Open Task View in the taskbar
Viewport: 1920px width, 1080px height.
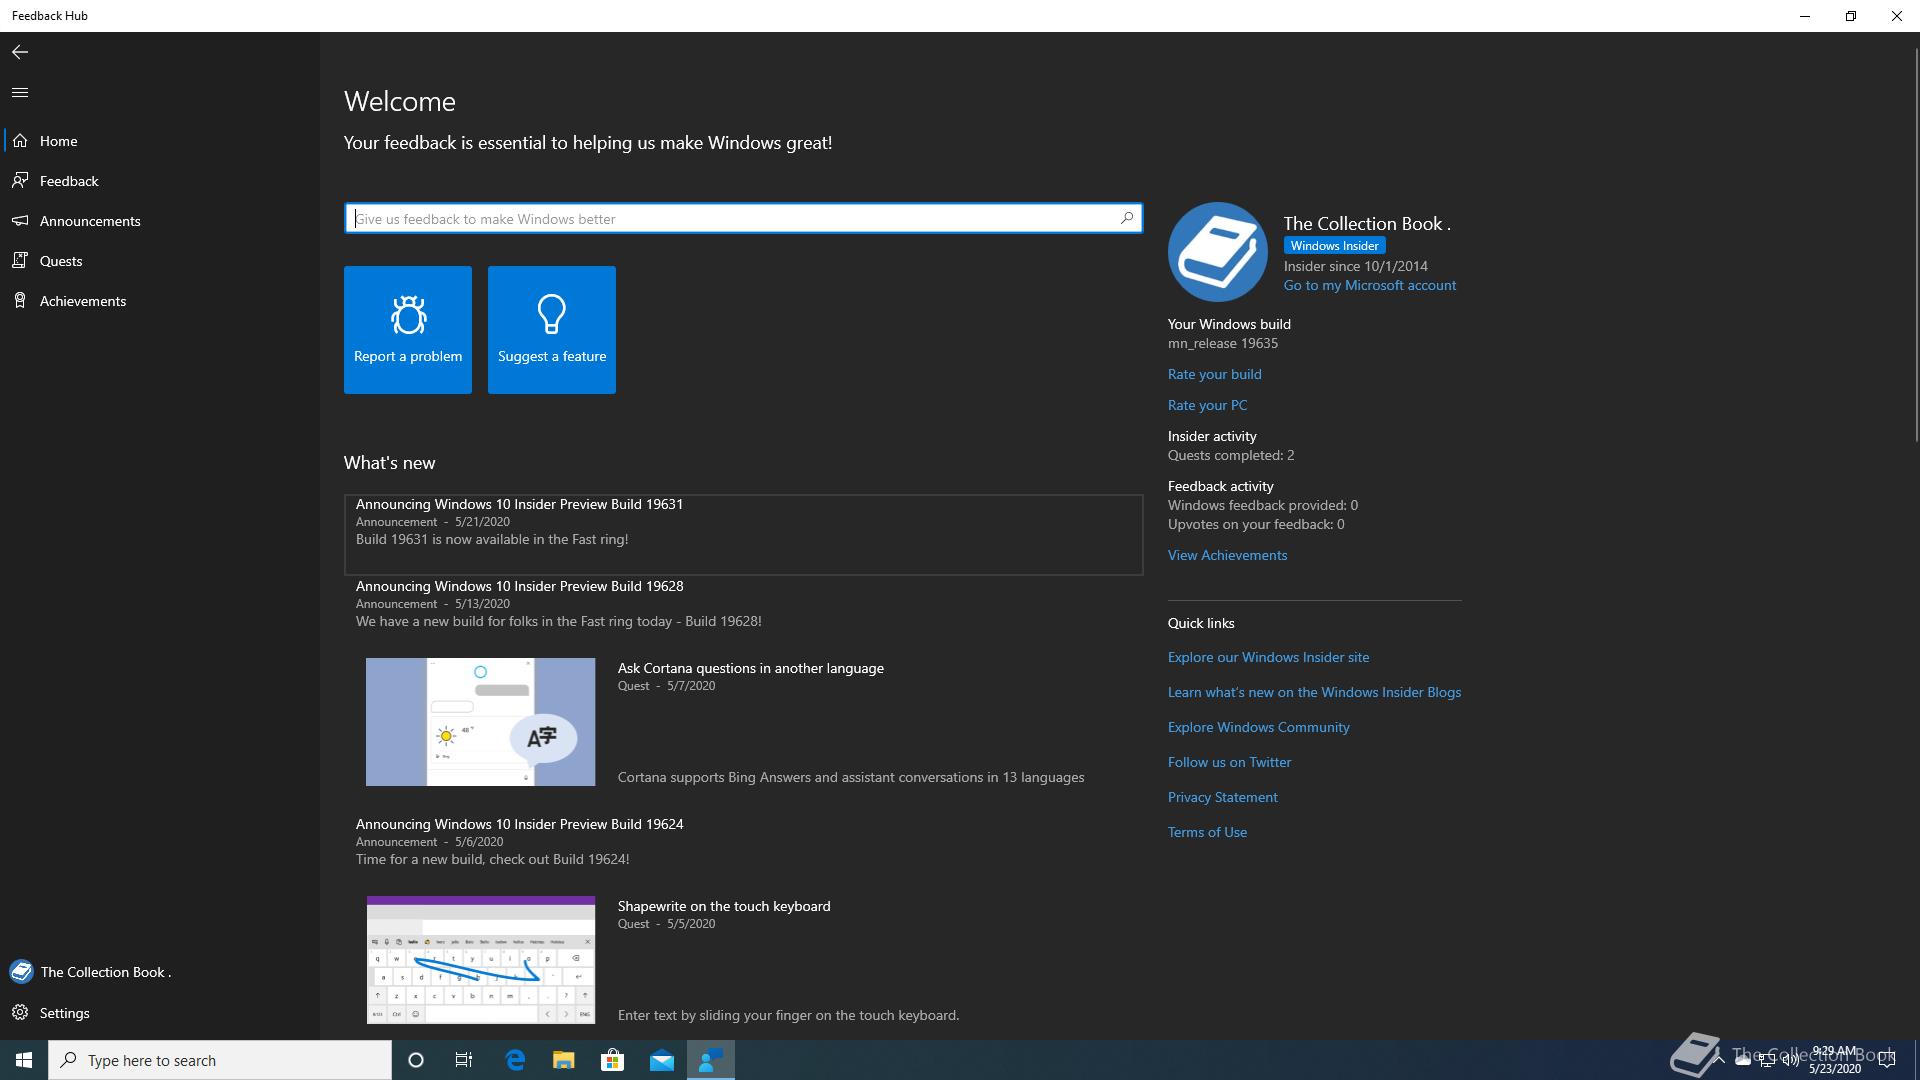click(464, 1060)
